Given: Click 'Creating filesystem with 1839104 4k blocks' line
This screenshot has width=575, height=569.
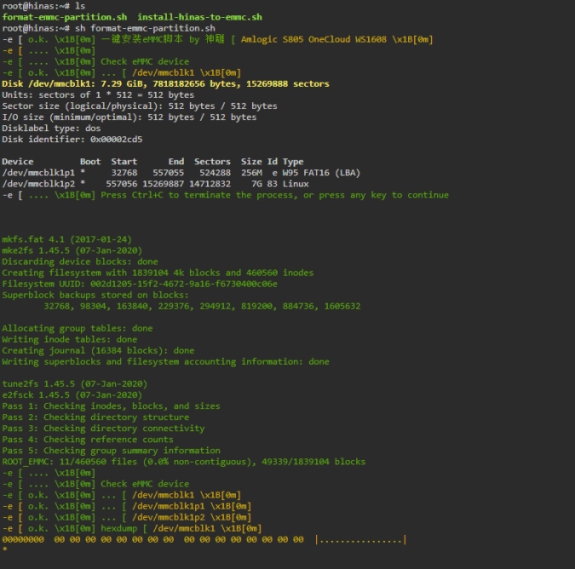Looking at the screenshot, I should point(158,273).
